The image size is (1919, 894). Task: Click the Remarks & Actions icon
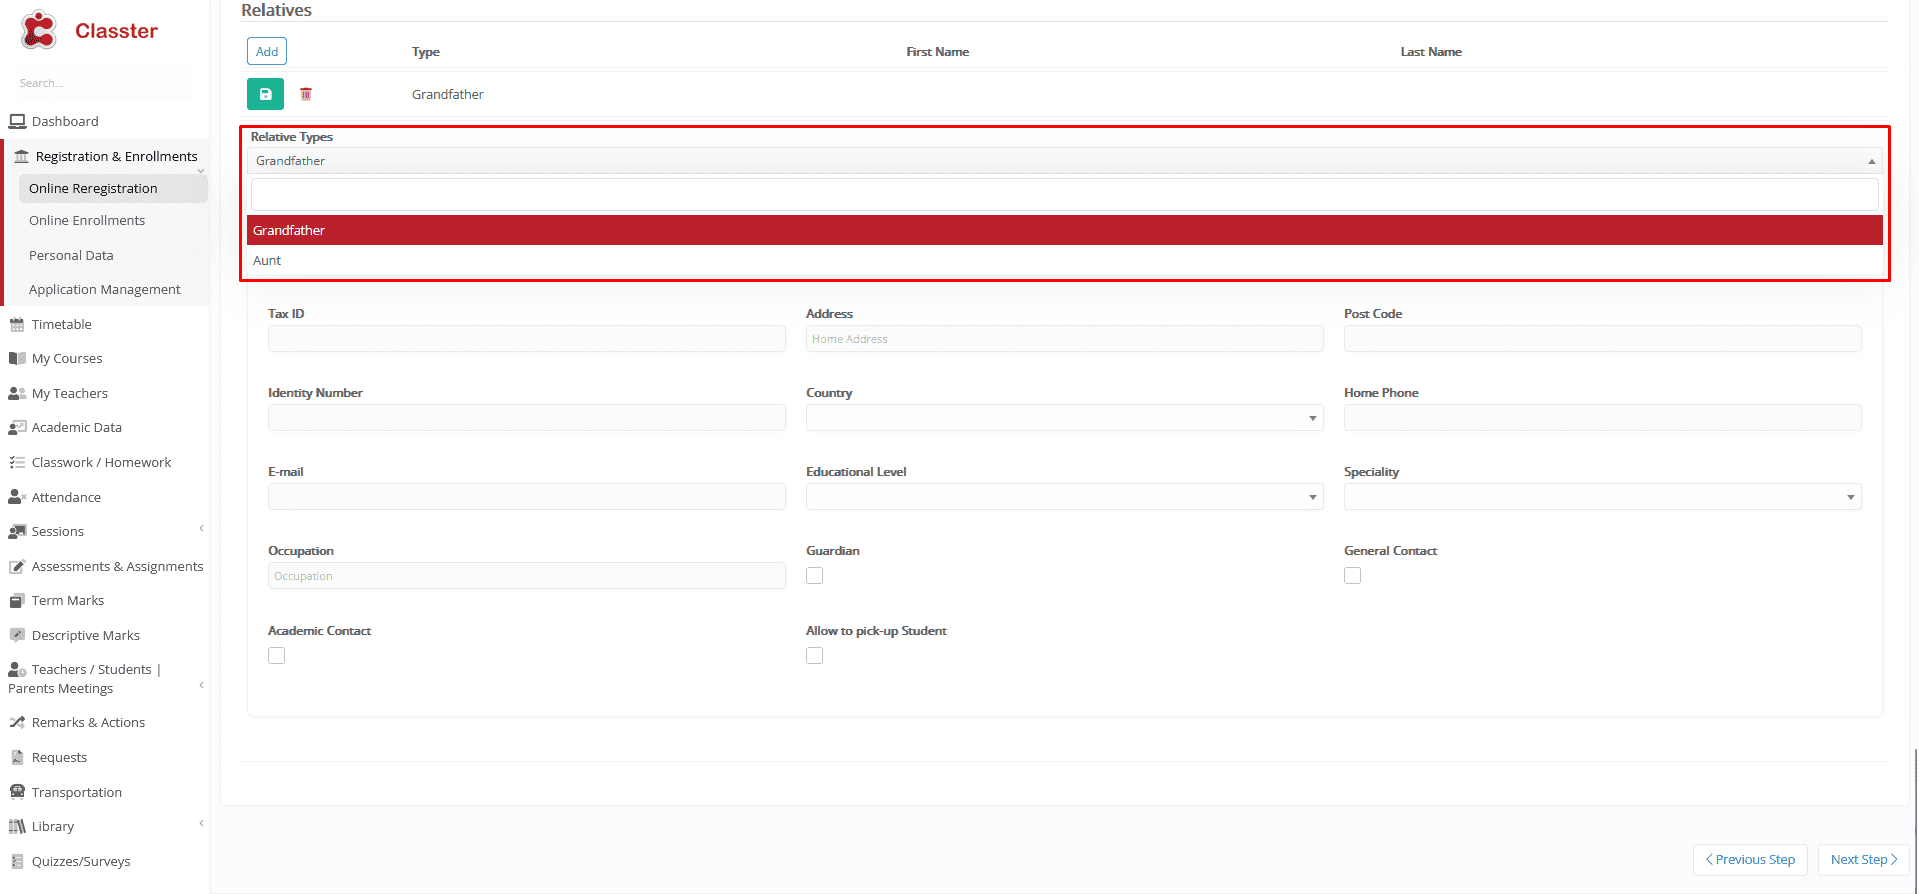coord(17,722)
